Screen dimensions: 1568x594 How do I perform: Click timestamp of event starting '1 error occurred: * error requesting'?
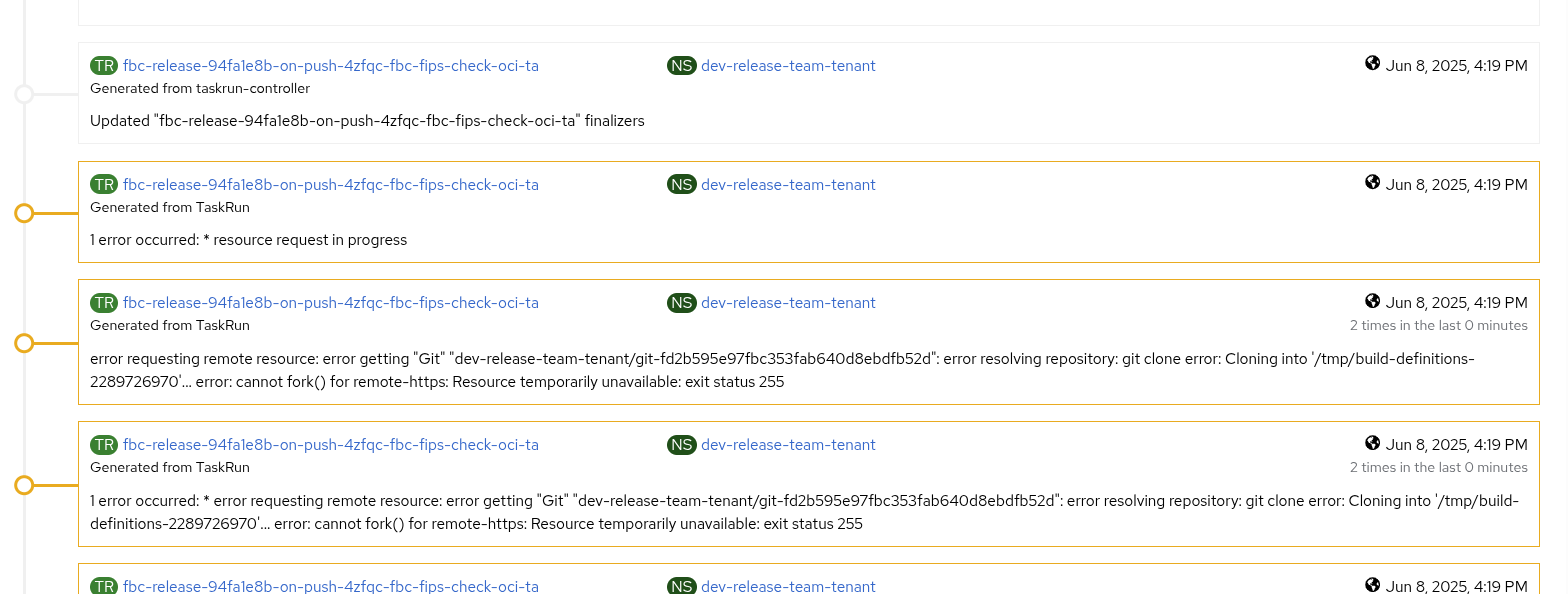pyautogui.click(x=1456, y=445)
